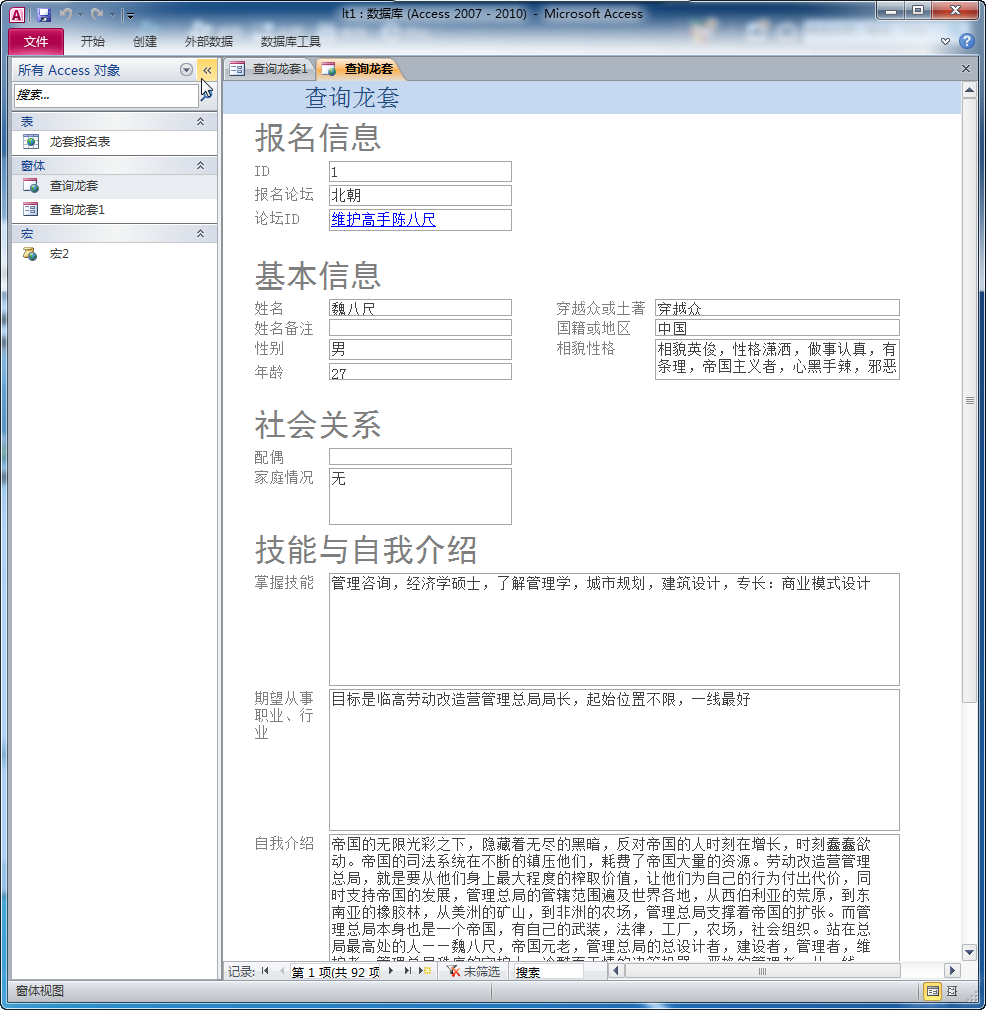Viewport: 986px width, 1010px height.
Task: Collapse the navigation pane with the double-chevron button
Action: point(207,70)
